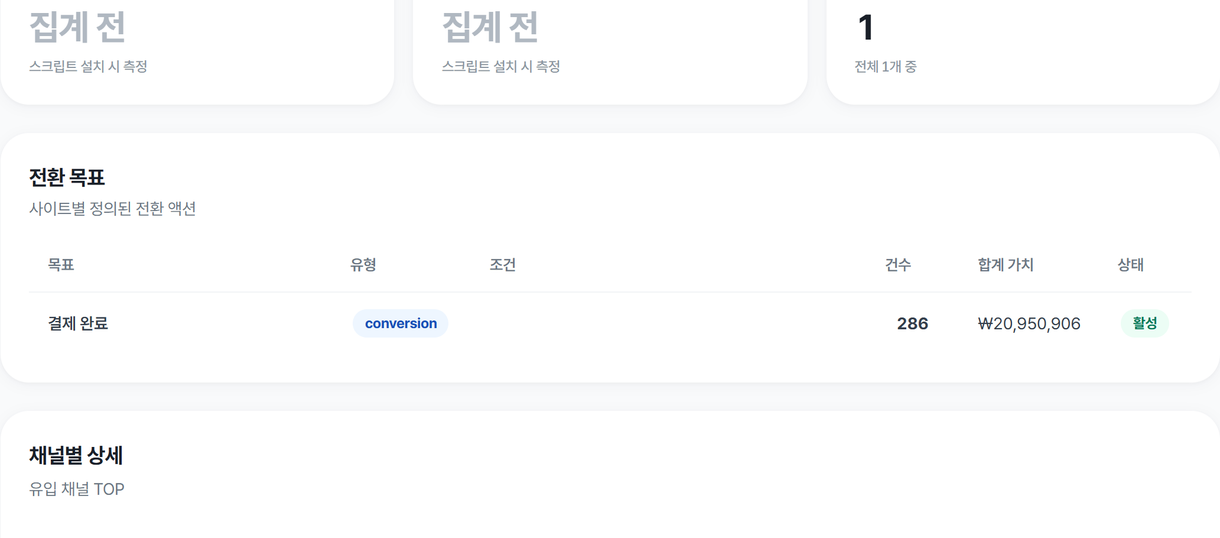
Task: Click the large number 1 in summary card
Action: [866, 27]
